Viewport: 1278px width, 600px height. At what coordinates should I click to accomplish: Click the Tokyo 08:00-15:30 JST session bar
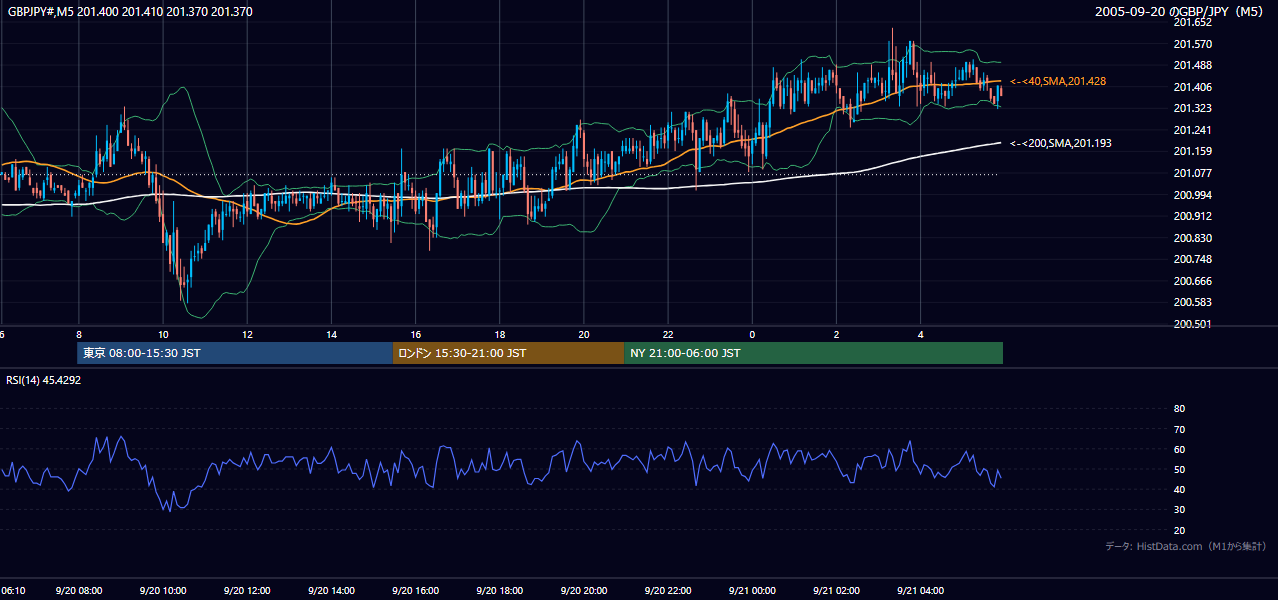[x=235, y=353]
